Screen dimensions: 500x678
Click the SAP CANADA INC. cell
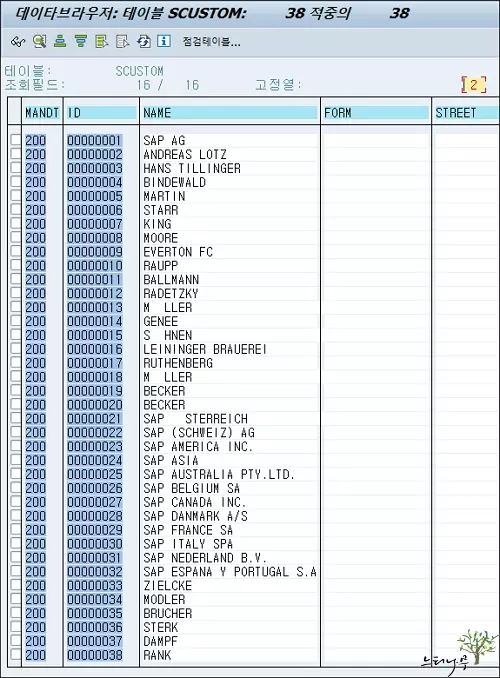(x=195, y=502)
